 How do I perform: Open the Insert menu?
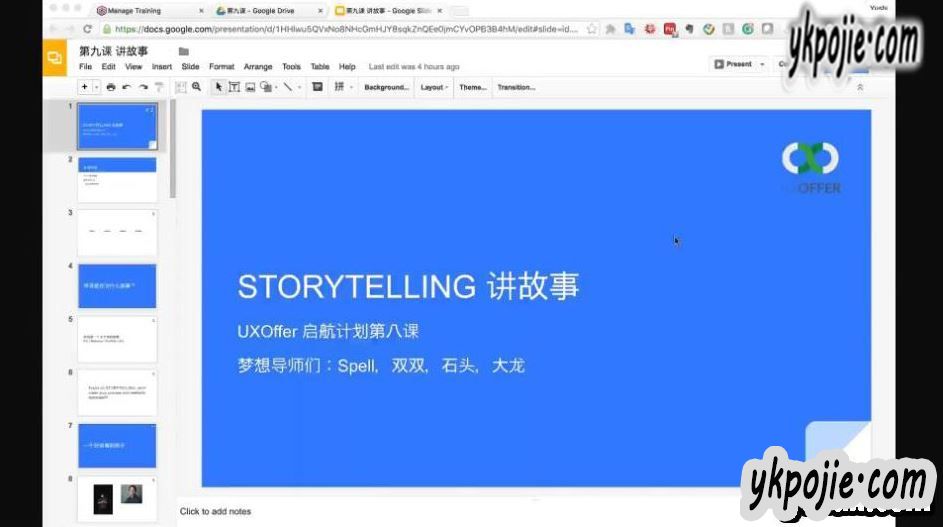[x=161, y=67]
